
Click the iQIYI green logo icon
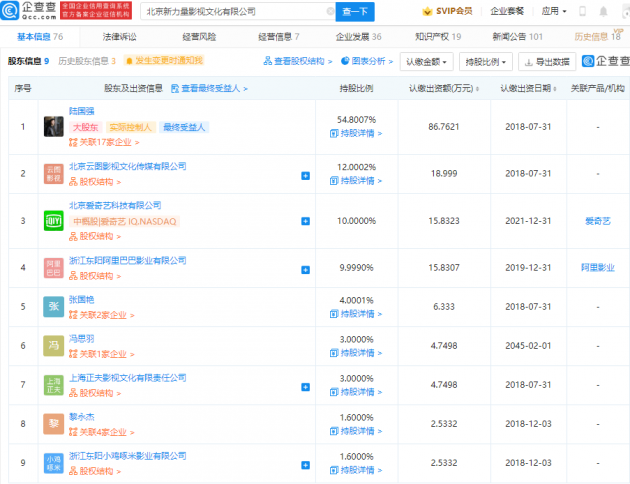pyautogui.click(x=53, y=221)
